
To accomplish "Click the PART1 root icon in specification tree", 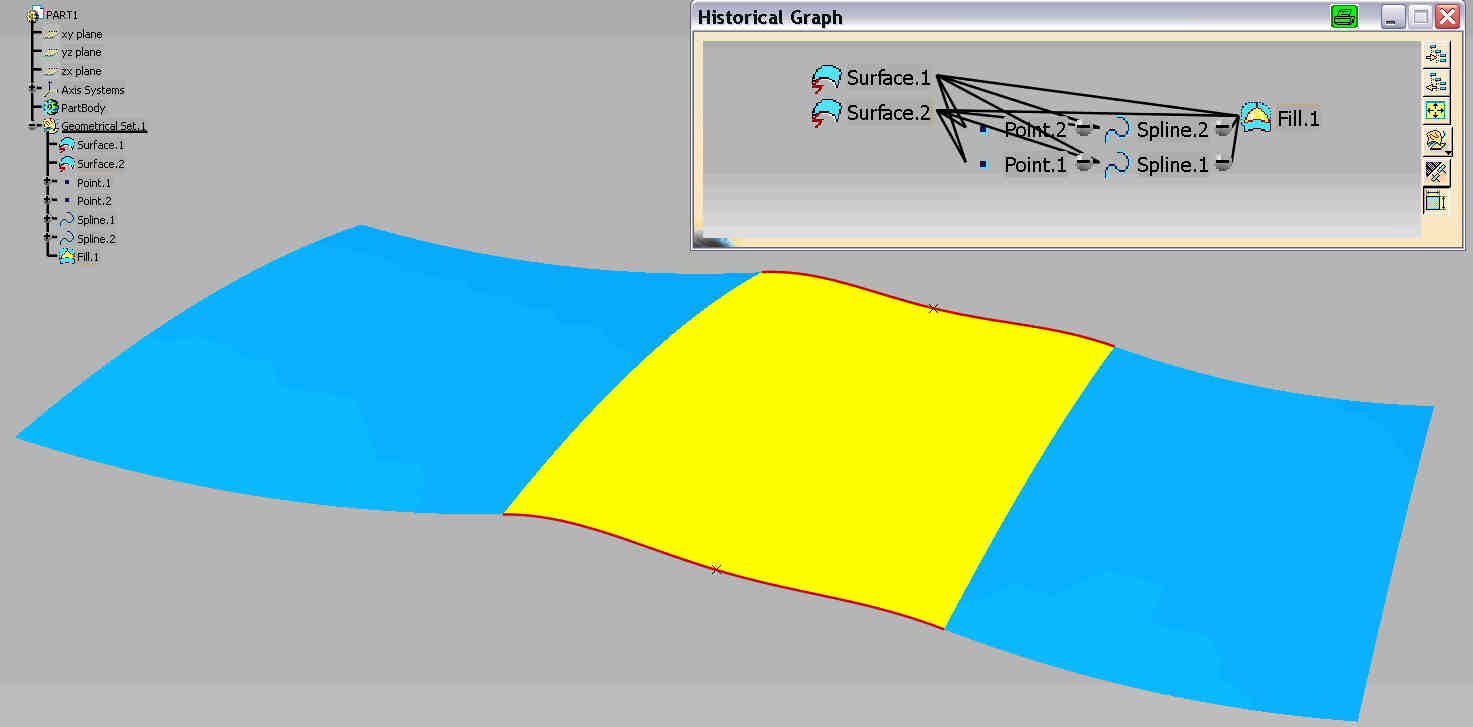I will pos(36,14).
